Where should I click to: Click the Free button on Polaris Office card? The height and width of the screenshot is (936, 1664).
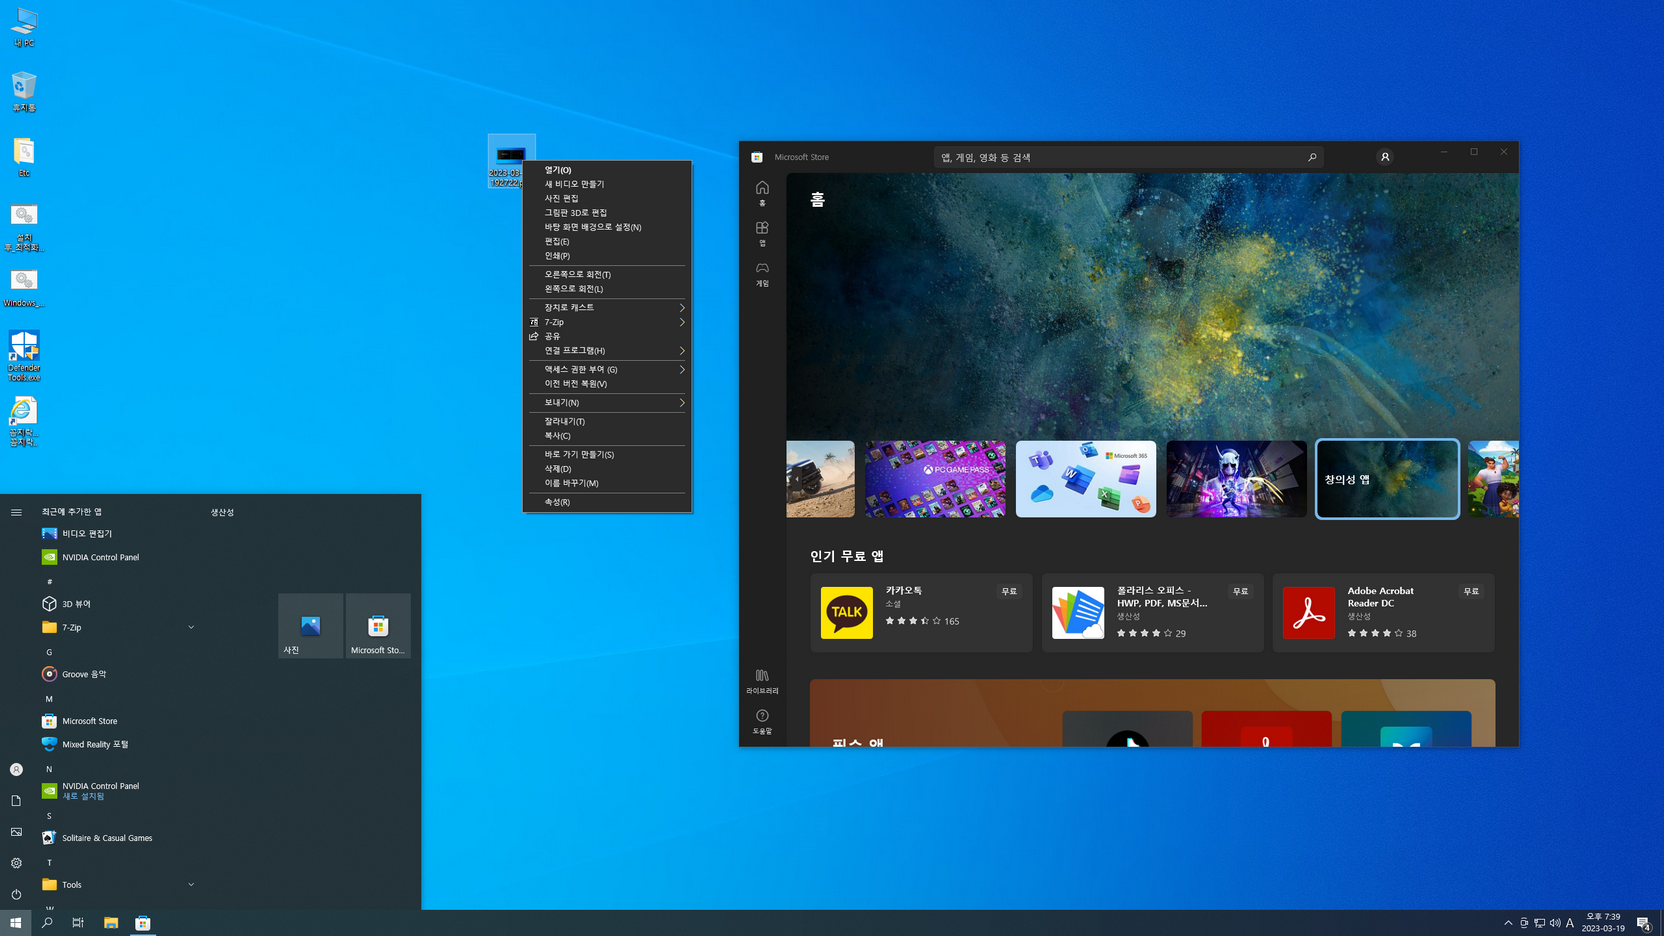coord(1240,592)
